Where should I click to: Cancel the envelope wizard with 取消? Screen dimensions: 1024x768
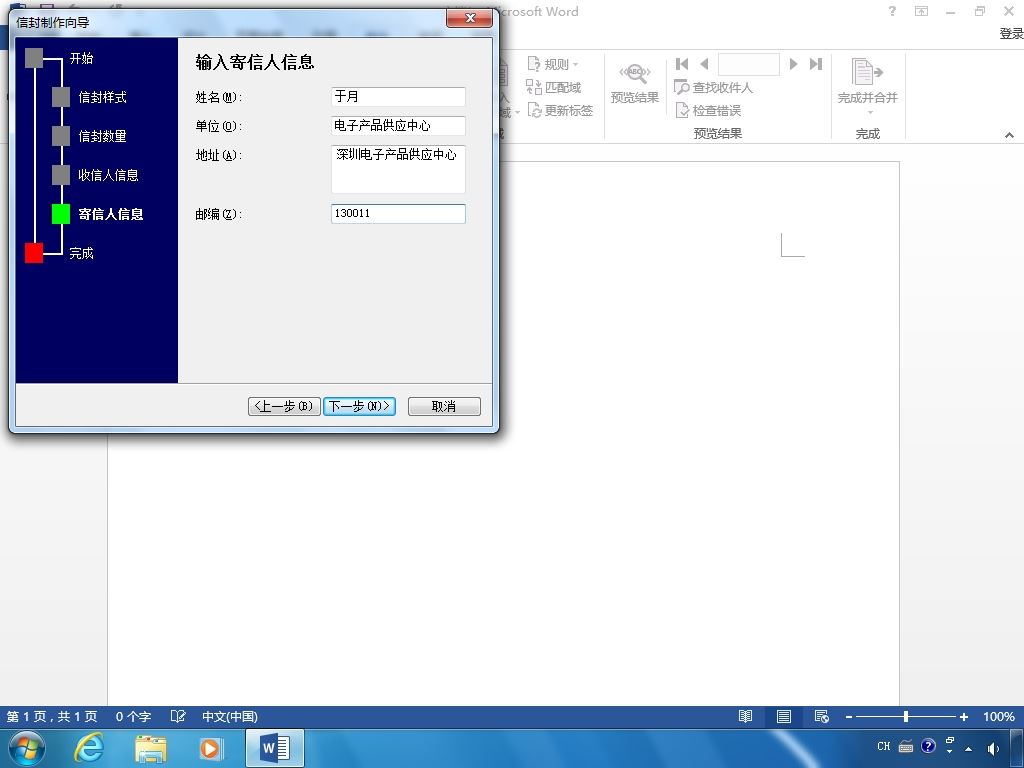(x=444, y=406)
